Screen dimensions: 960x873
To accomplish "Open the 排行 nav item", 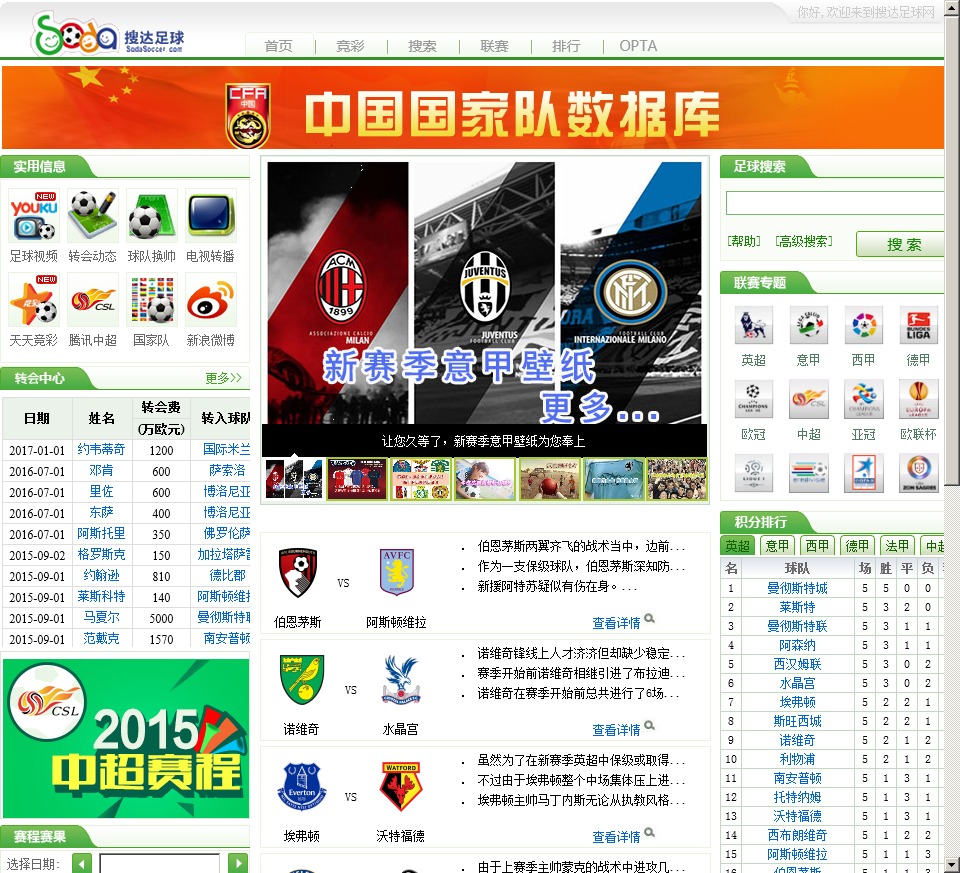I will click(566, 46).
